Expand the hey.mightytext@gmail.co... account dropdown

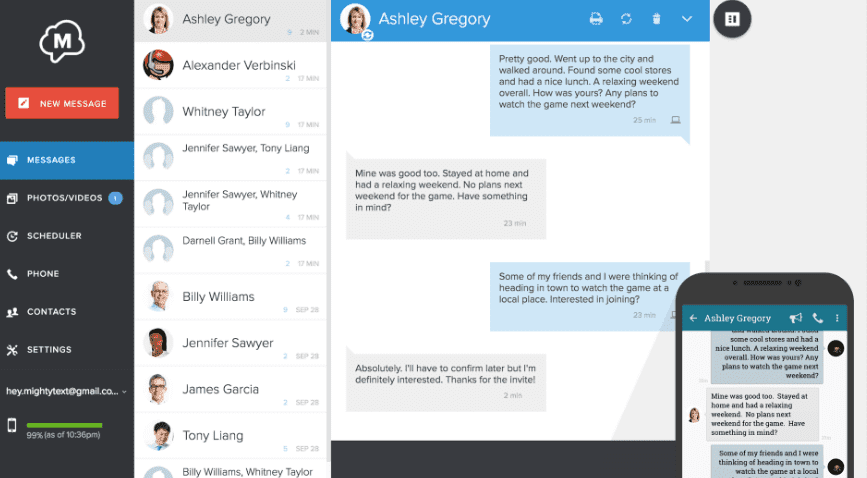point(66,391)
